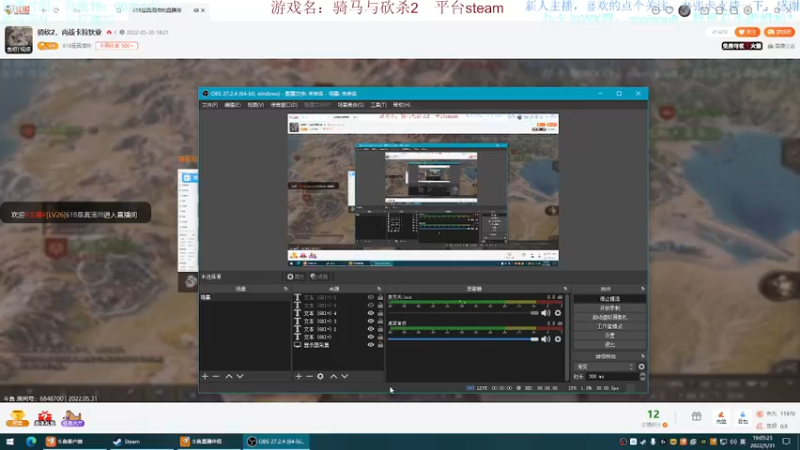Open the scene transition type dropdown
The width and height of the screenshot is (800, 450).
pos(605,366)
